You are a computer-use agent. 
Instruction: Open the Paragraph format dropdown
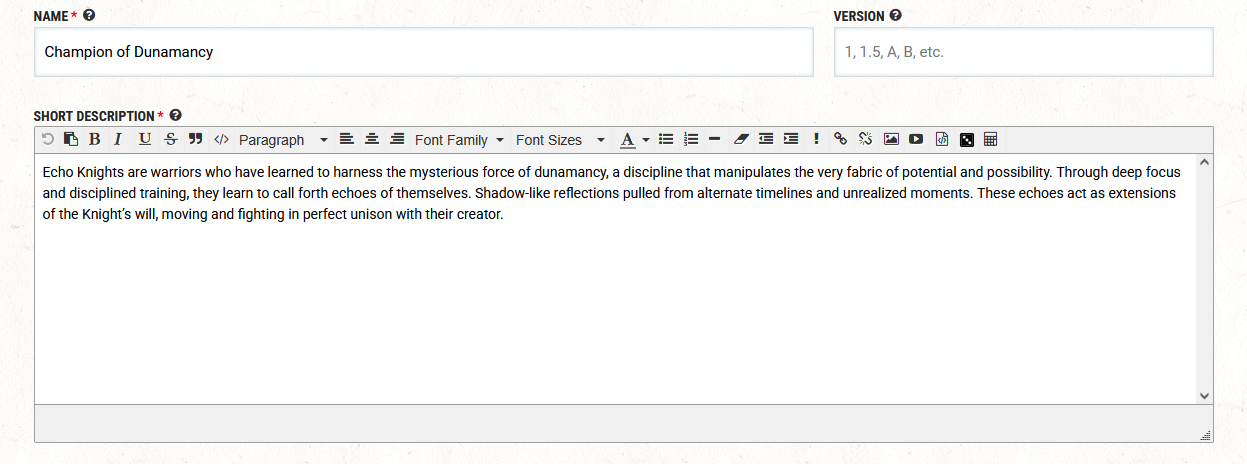click(x=283, y=140)
